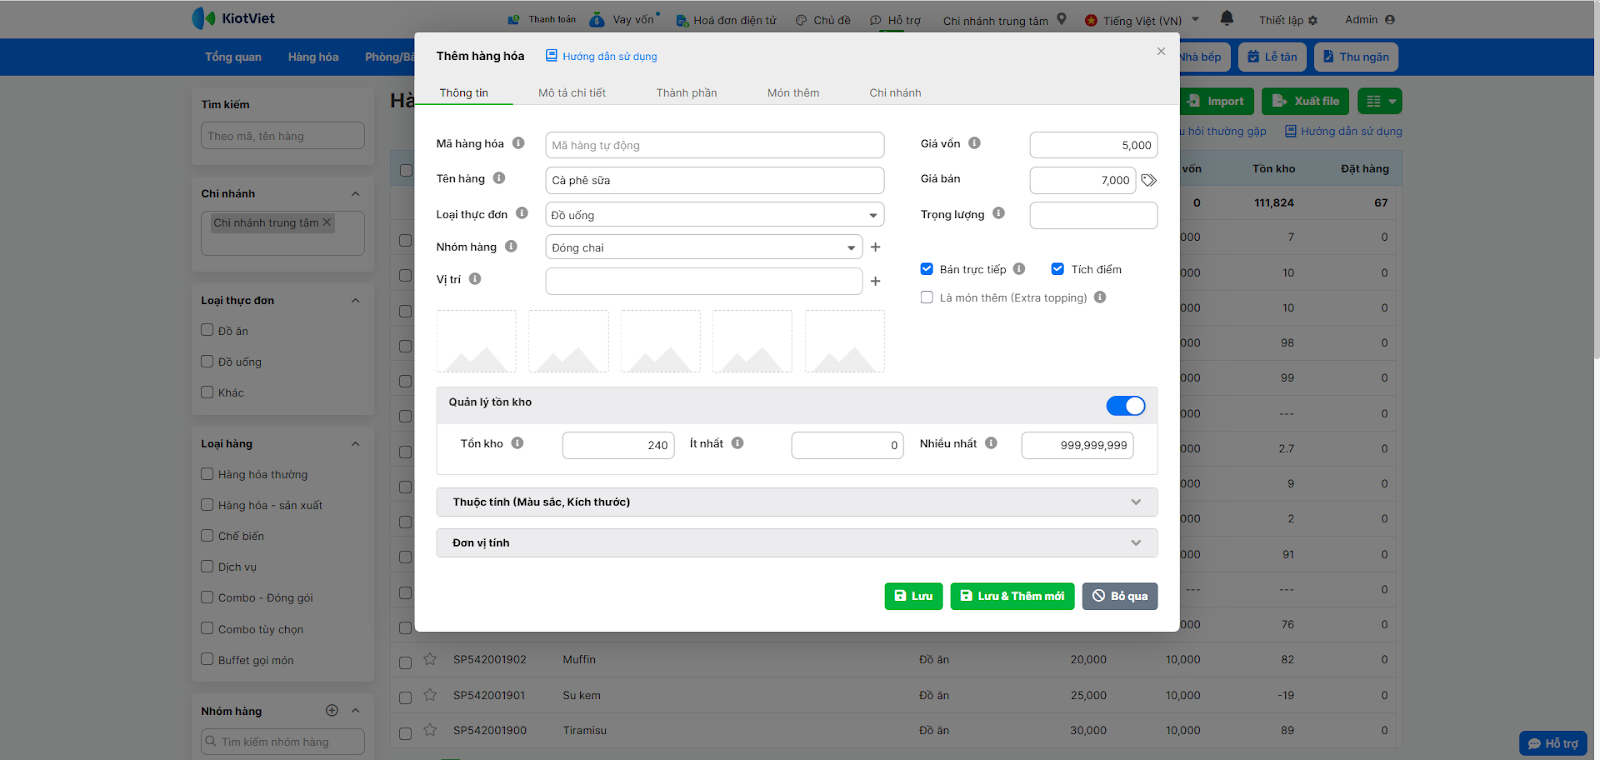This screenshot has height=760, width=1600.
Task: Click info icon next to Loại thực đơn
Action: pos(522,213)
